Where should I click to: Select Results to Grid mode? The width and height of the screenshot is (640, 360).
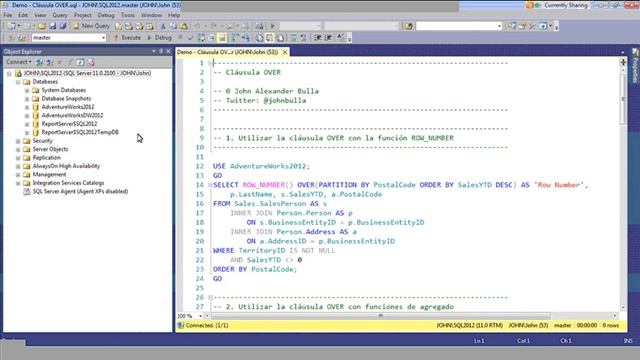pos(270,38)
